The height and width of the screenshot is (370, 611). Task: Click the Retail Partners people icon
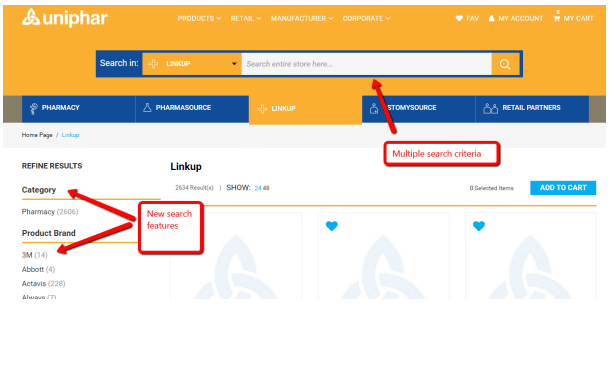(x=491, y=108)
